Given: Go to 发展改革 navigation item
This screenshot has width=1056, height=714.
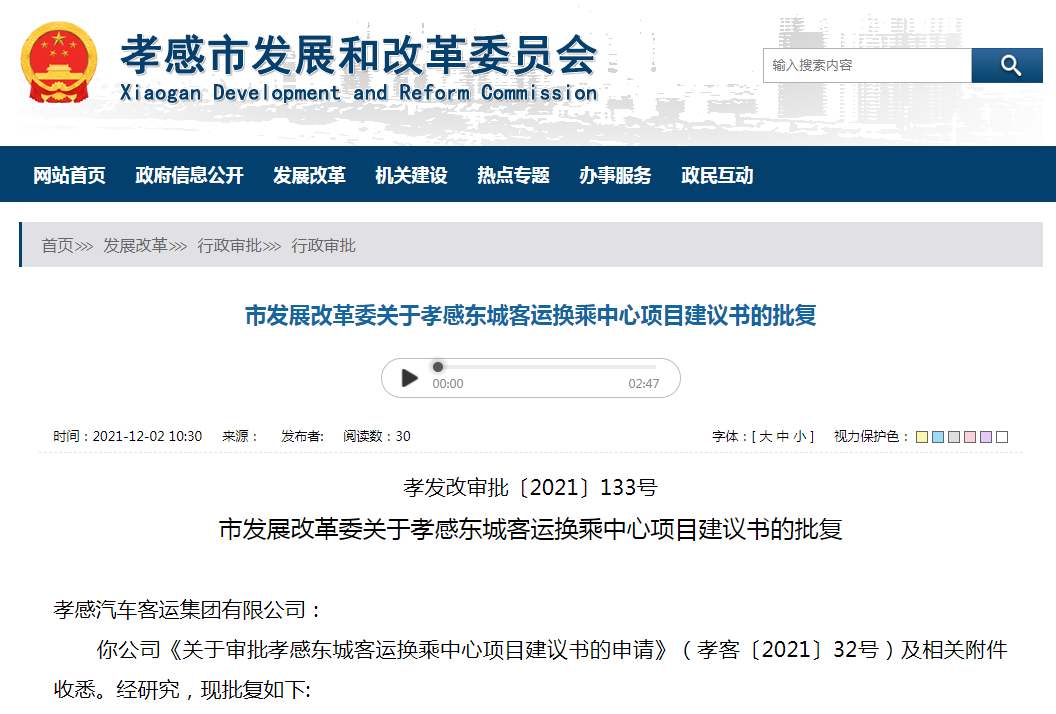Looking at the screenshot, I should [x=309, y=175].
